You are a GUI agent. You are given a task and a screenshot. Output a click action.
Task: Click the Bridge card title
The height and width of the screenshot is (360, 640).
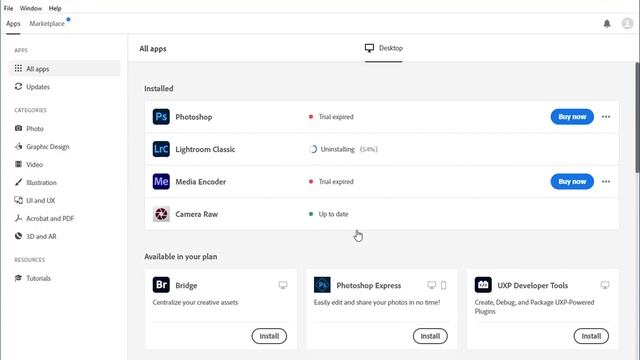186,285
